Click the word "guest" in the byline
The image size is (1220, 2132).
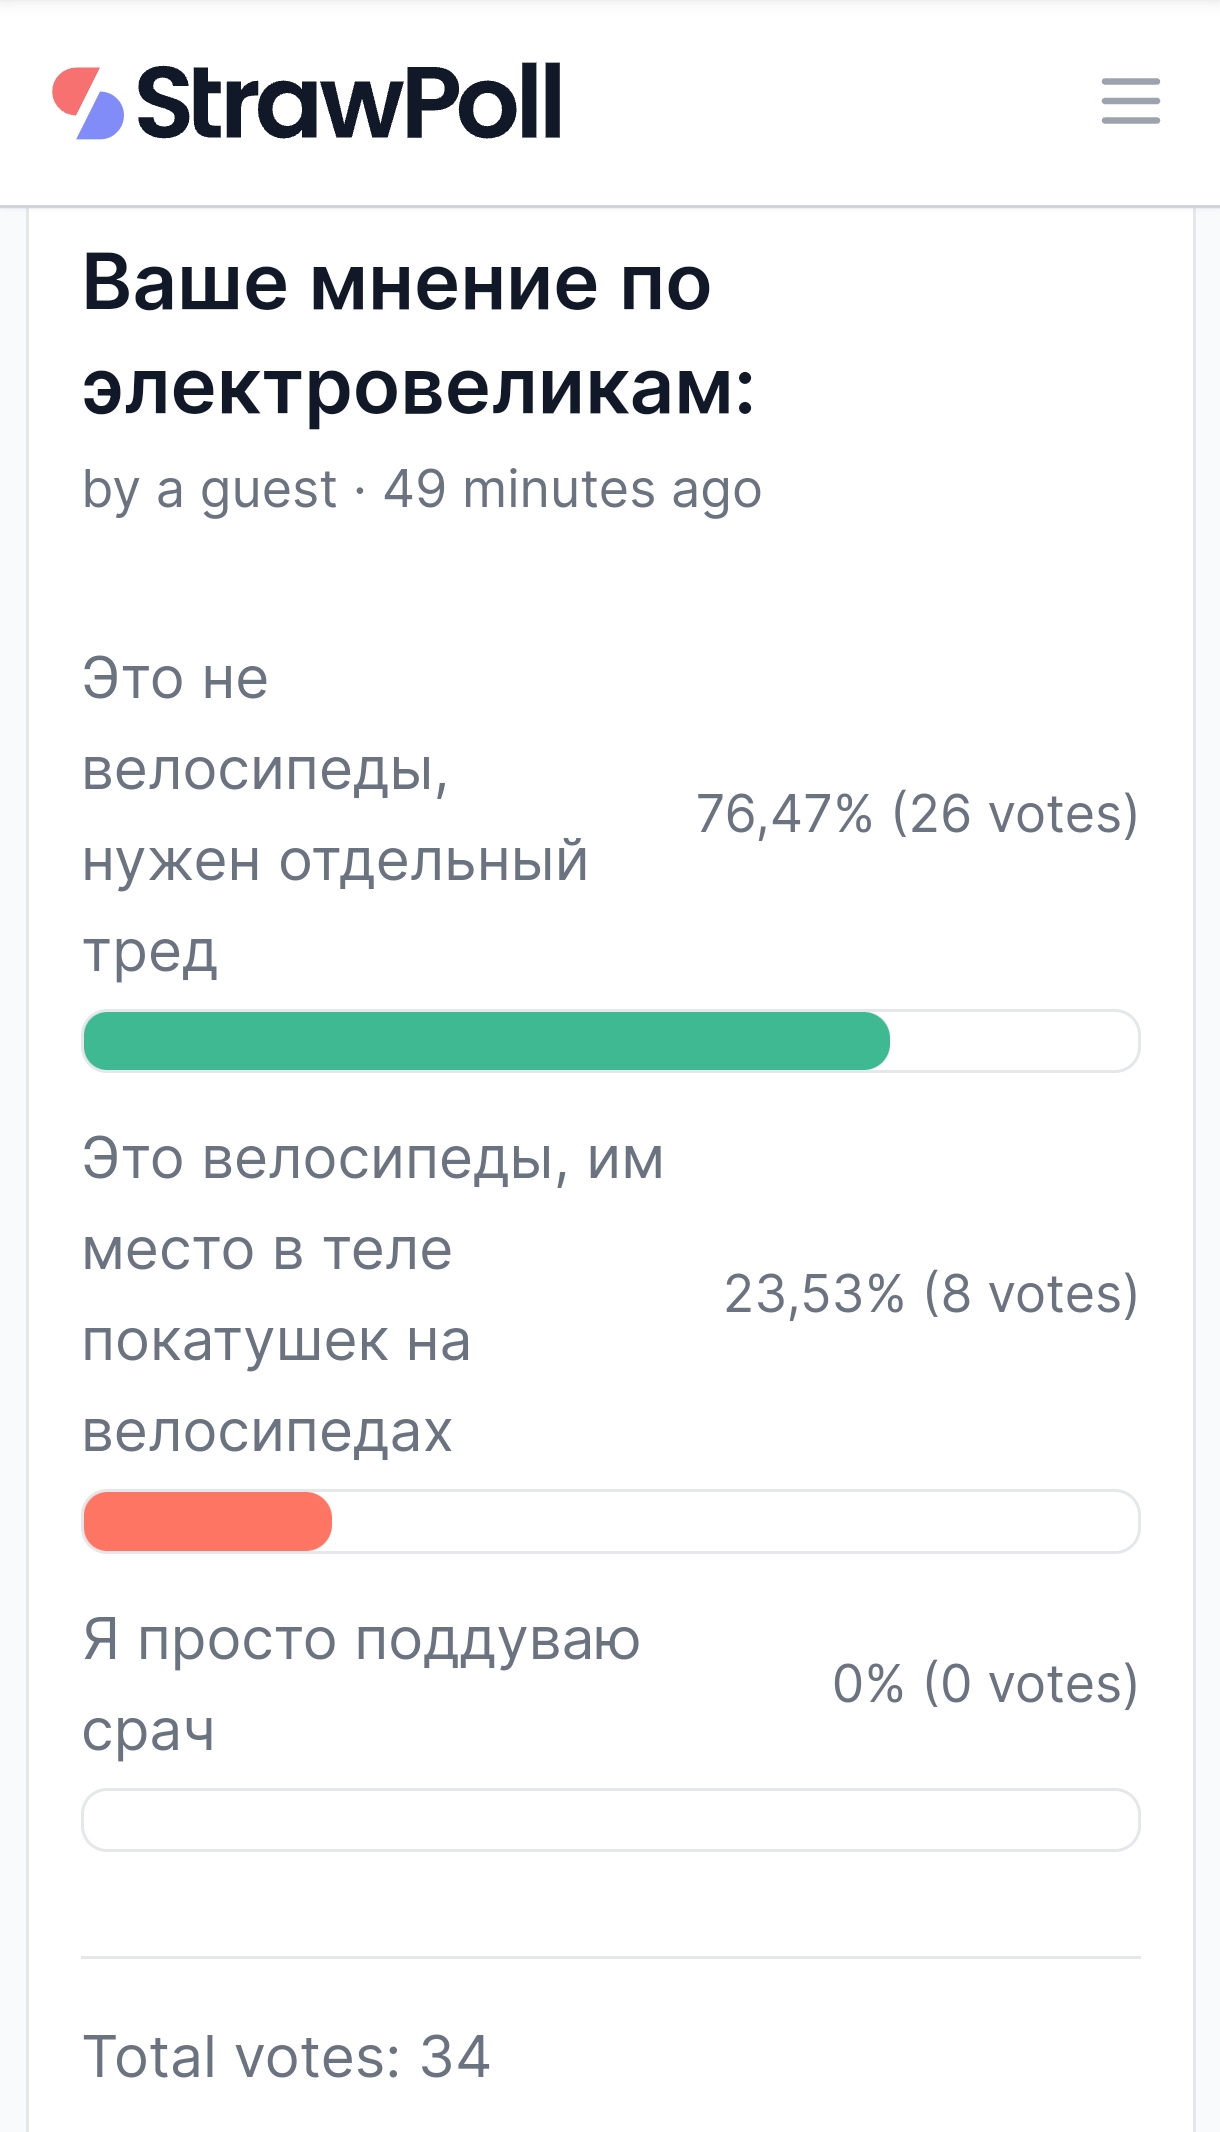268,489
